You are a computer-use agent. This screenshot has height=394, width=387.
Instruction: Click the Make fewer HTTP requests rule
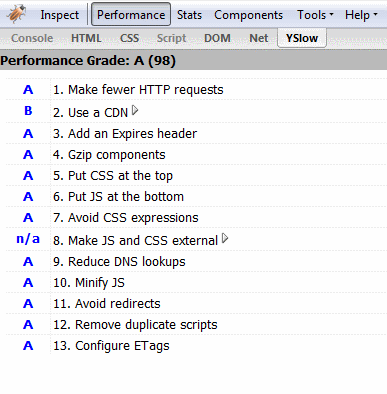[138, 90]
